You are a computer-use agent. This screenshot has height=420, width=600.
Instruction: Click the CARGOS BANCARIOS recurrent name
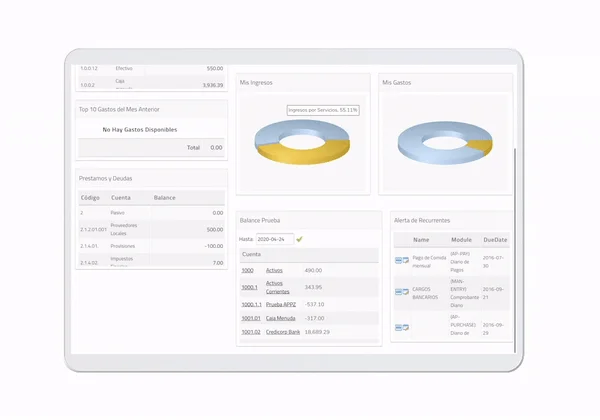[x=425, y=293]
